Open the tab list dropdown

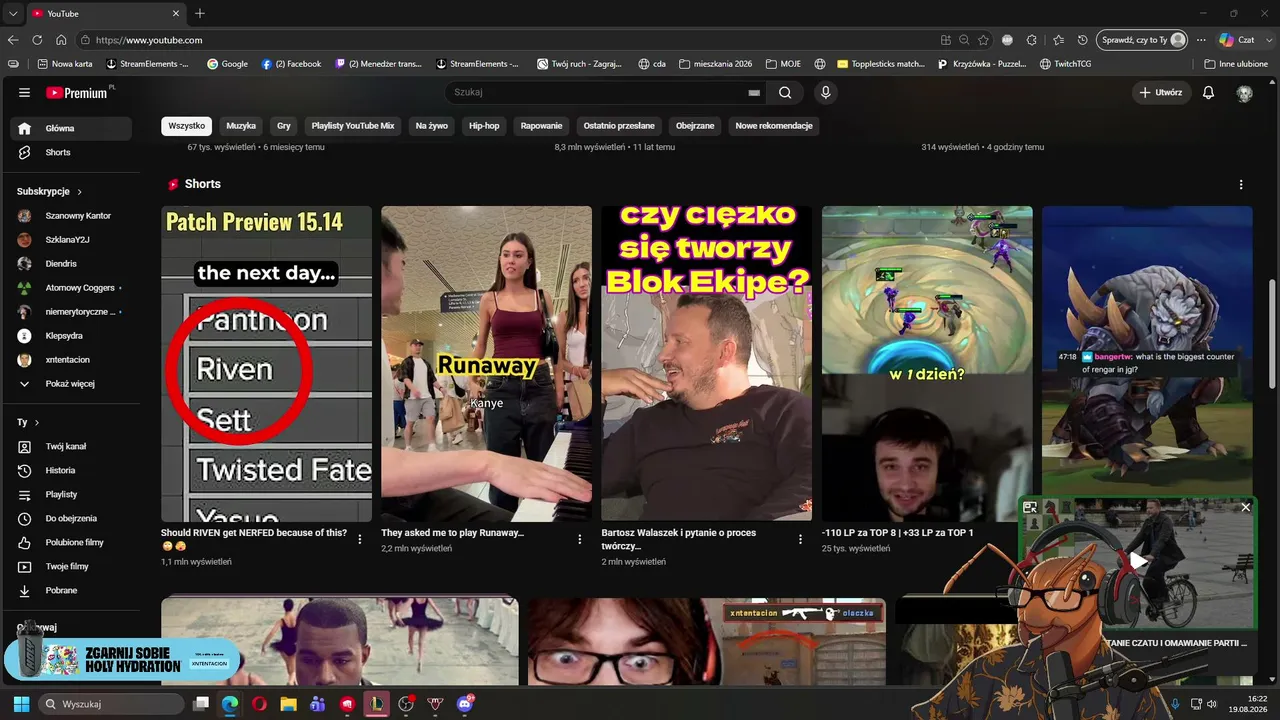[13, 13]
